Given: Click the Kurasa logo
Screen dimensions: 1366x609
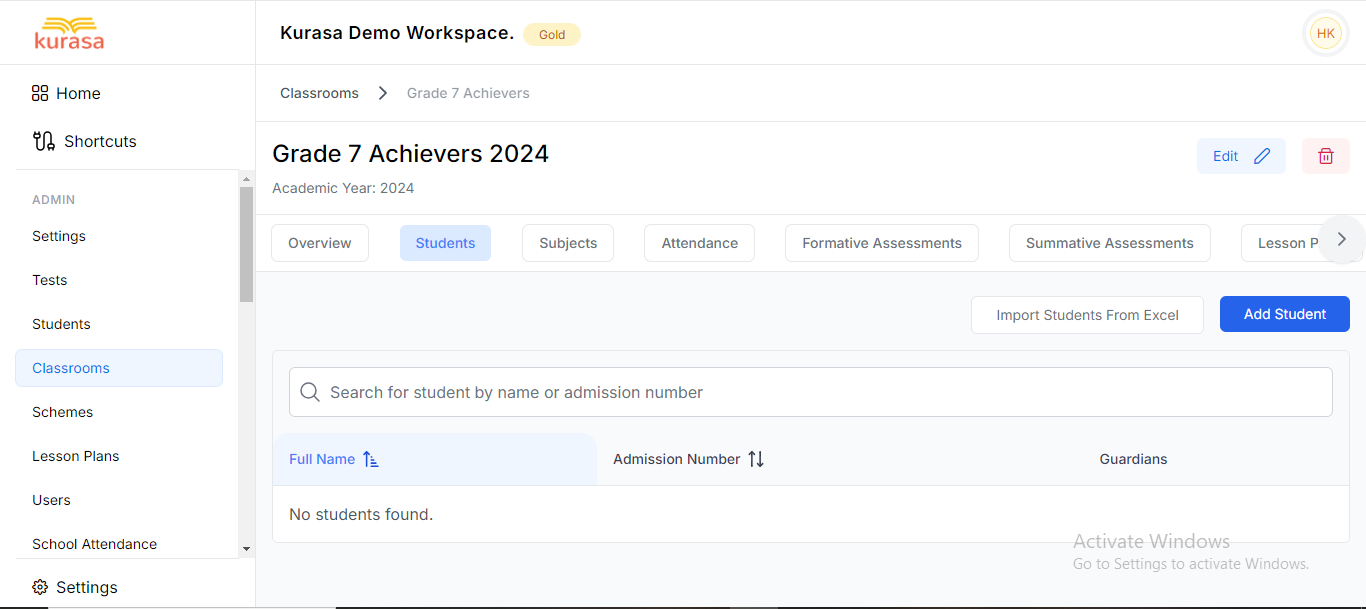Looking at the screenshot, I should pyautogui.click(x=69, y=32).
